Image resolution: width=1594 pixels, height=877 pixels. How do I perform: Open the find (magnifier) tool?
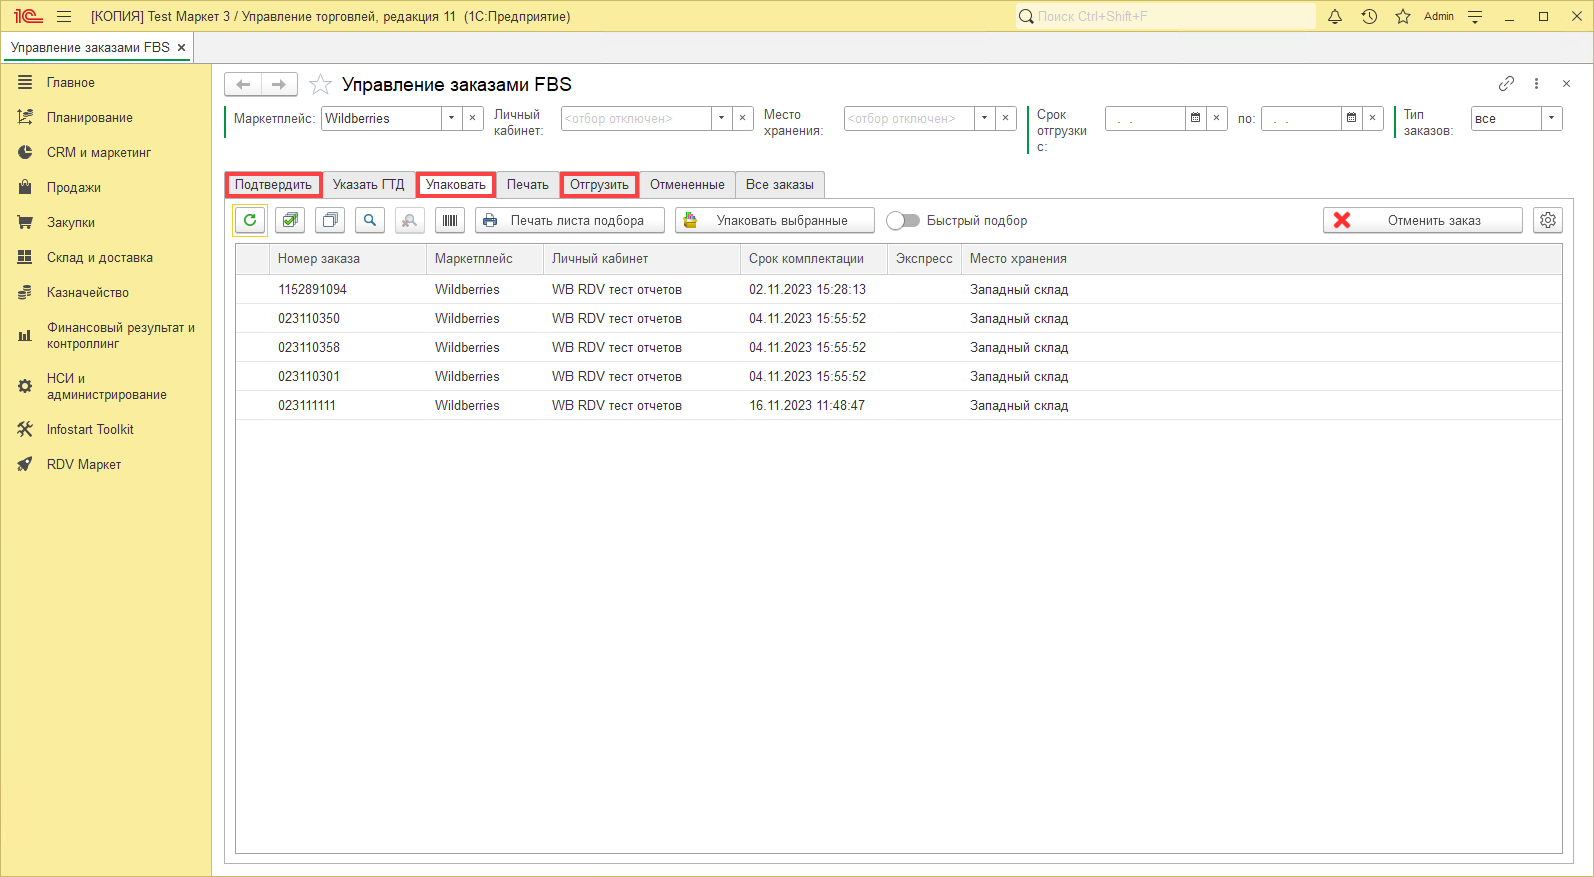click(x=370, y=220)
